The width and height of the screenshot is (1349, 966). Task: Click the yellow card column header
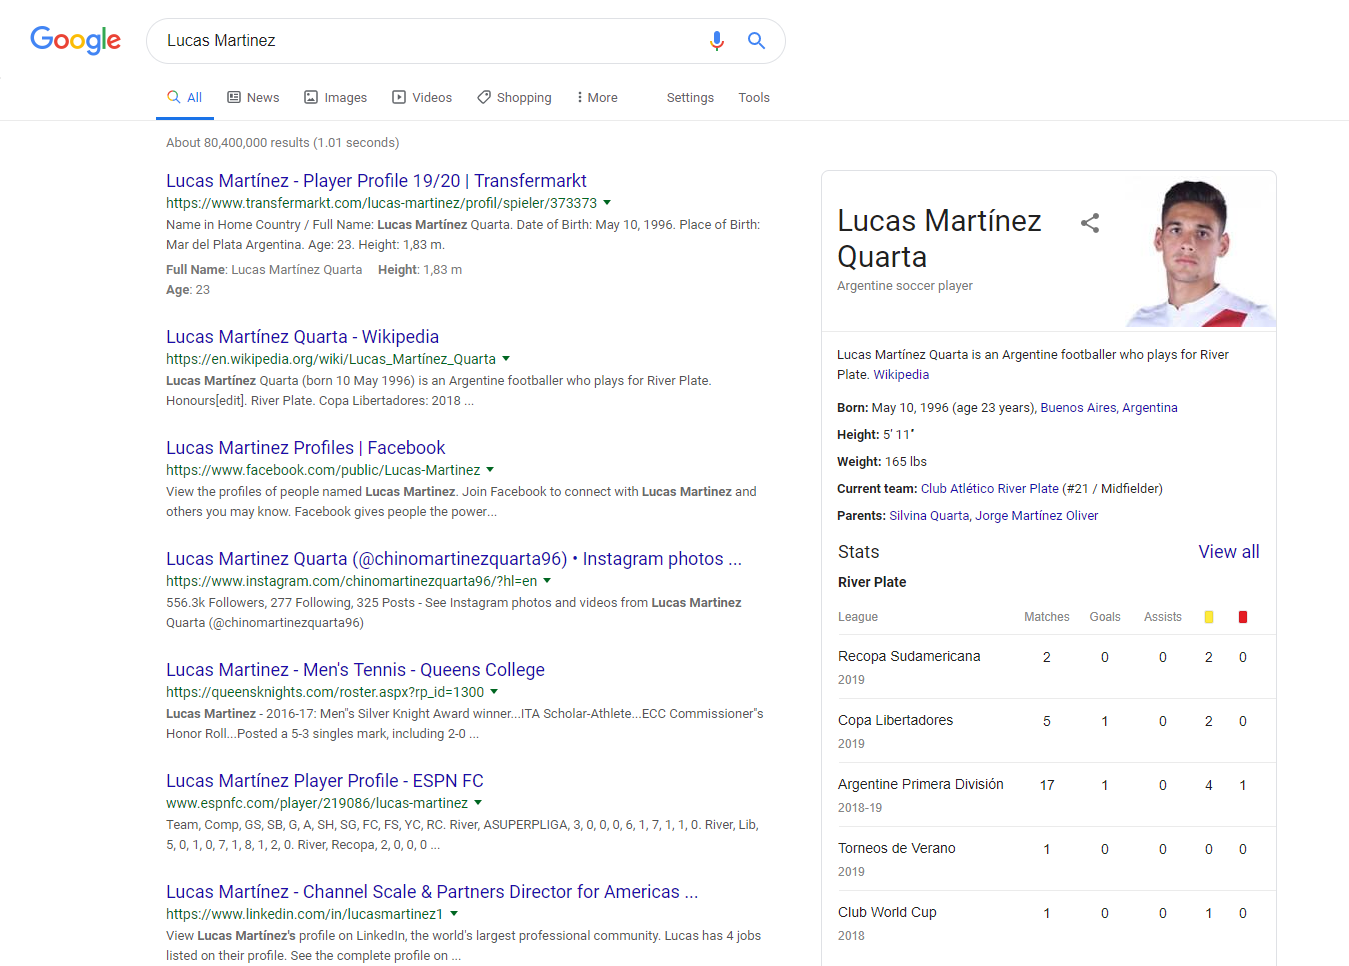click(1209, 617)
